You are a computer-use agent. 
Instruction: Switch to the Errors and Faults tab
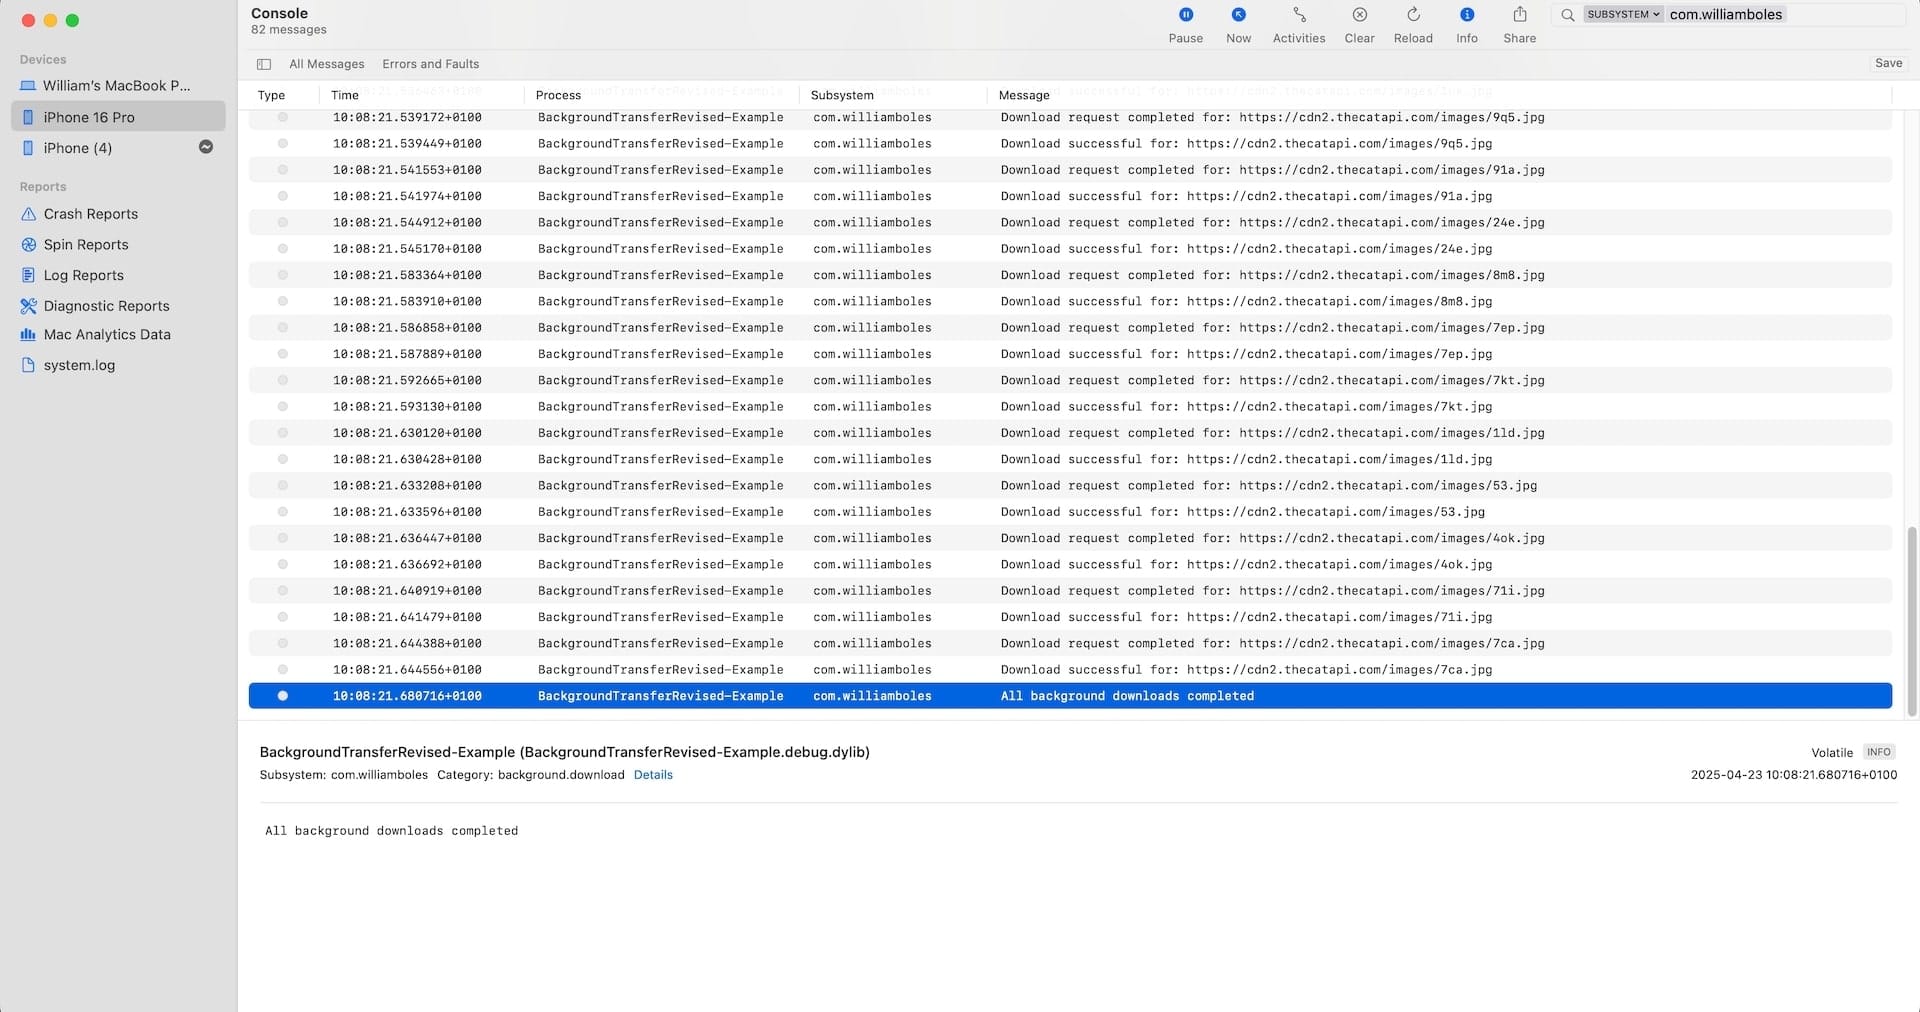tap(430, 63)
